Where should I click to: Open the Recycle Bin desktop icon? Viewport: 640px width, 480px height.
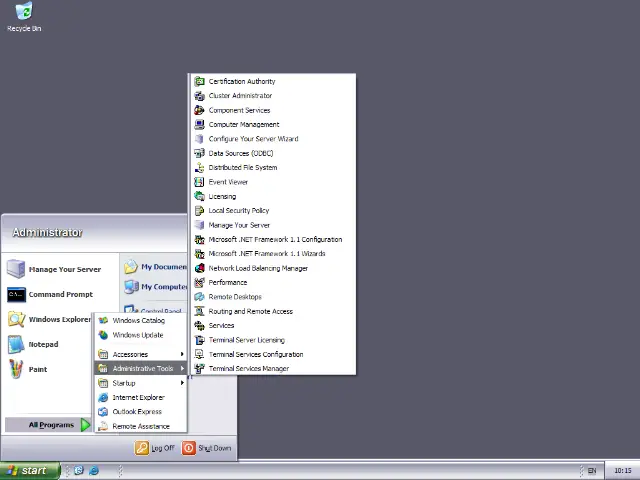pos(23,14)
